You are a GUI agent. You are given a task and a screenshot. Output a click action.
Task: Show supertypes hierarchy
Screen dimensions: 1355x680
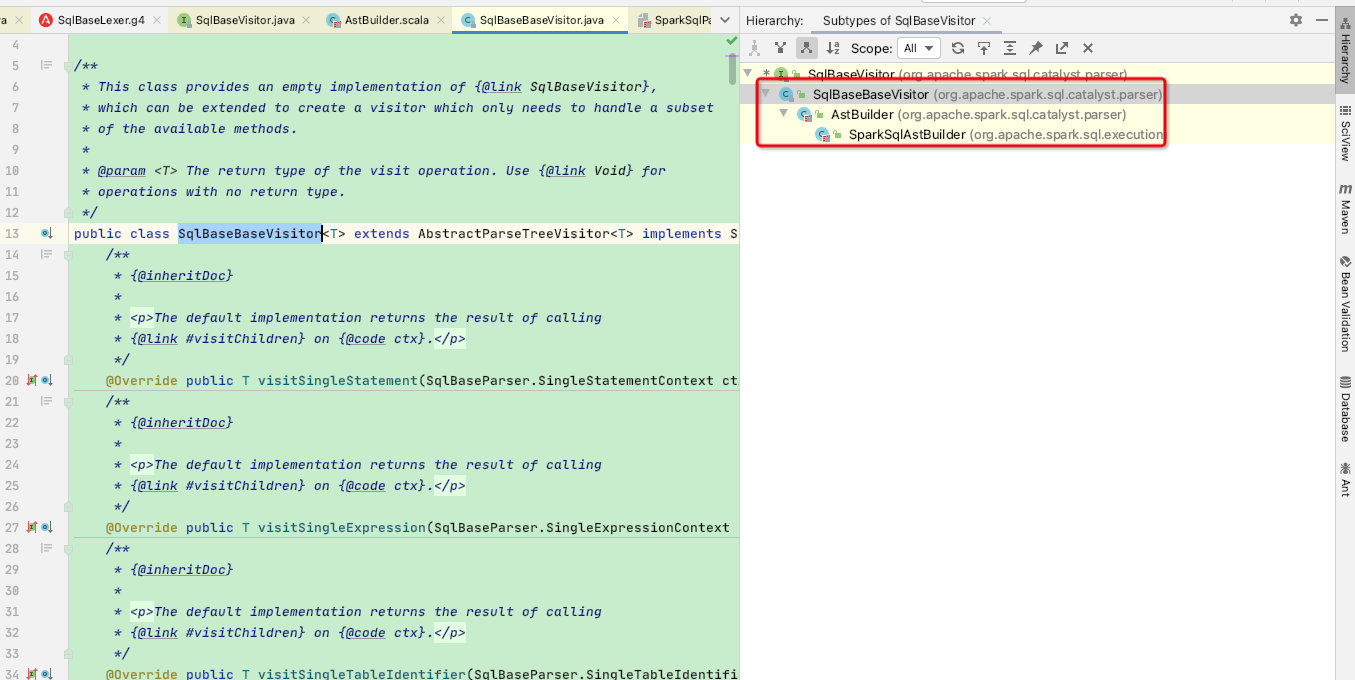click(780, 48)
